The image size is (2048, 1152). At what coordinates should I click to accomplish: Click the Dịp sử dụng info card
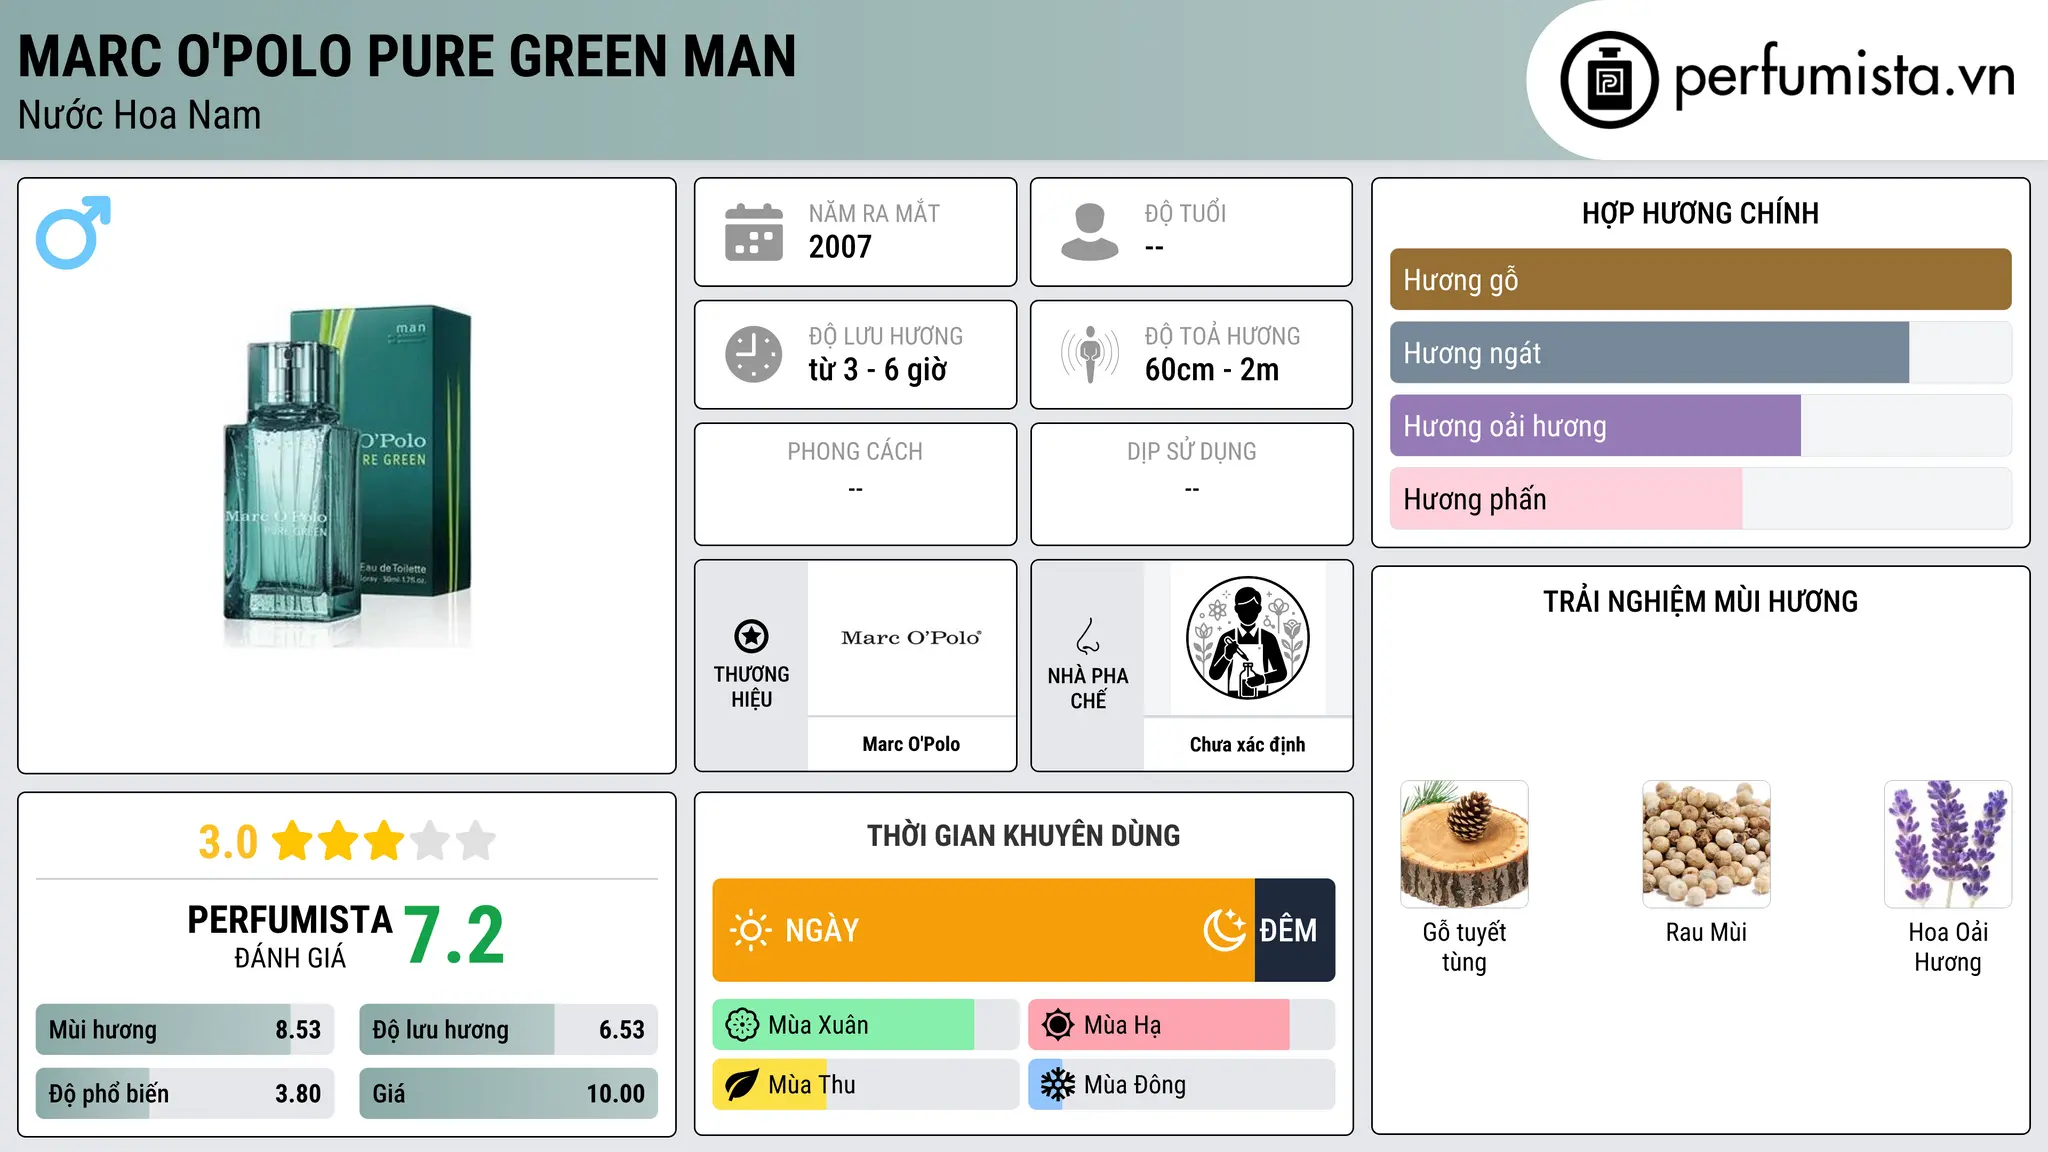click(x=1191, y=484)
